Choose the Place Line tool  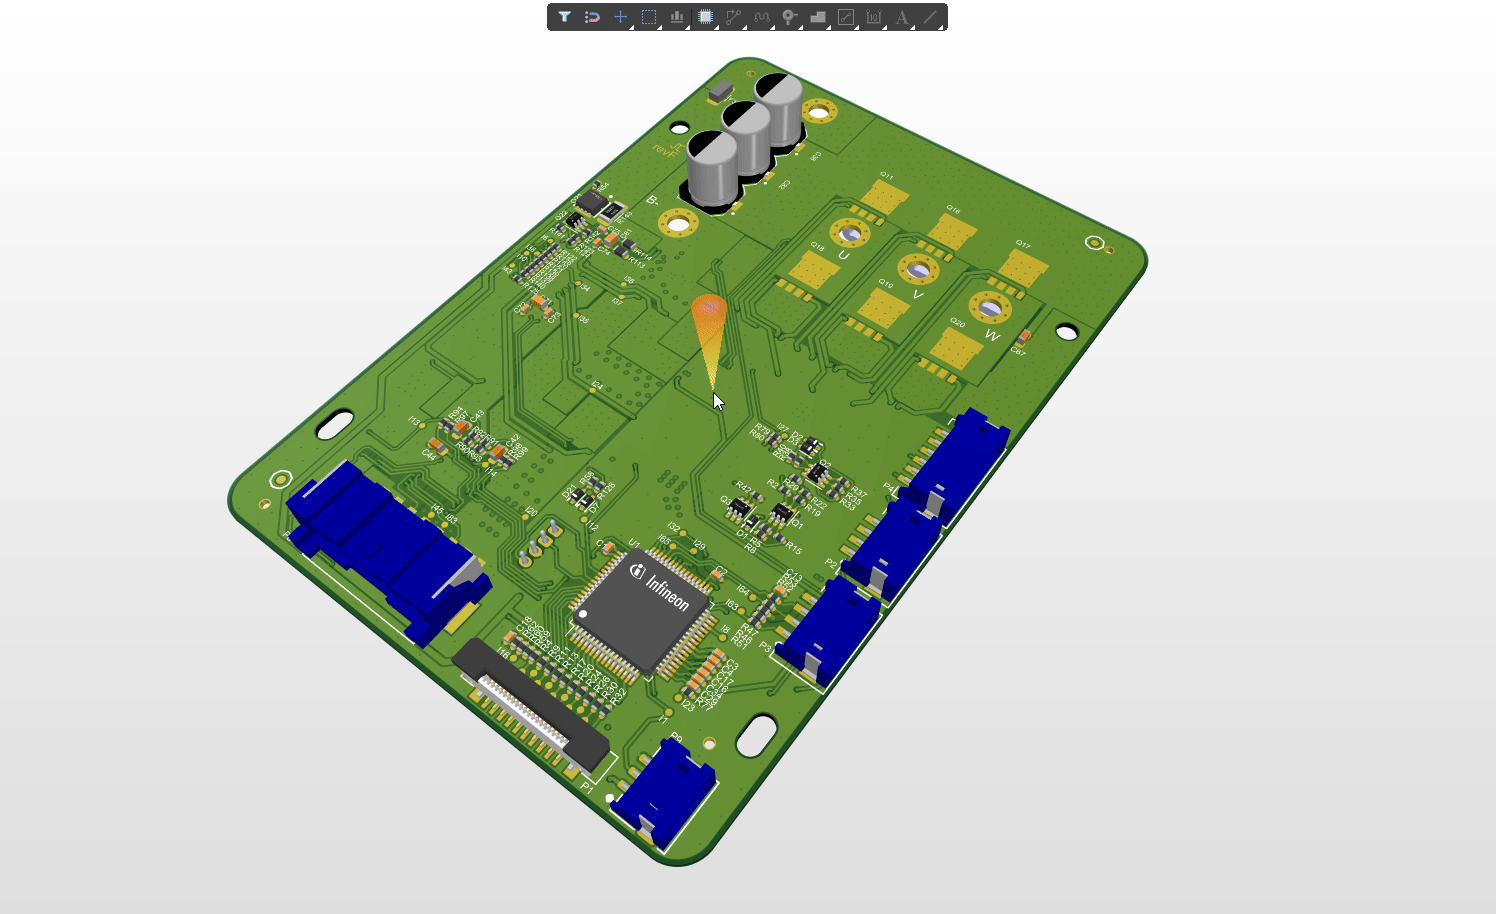[930, 17]
